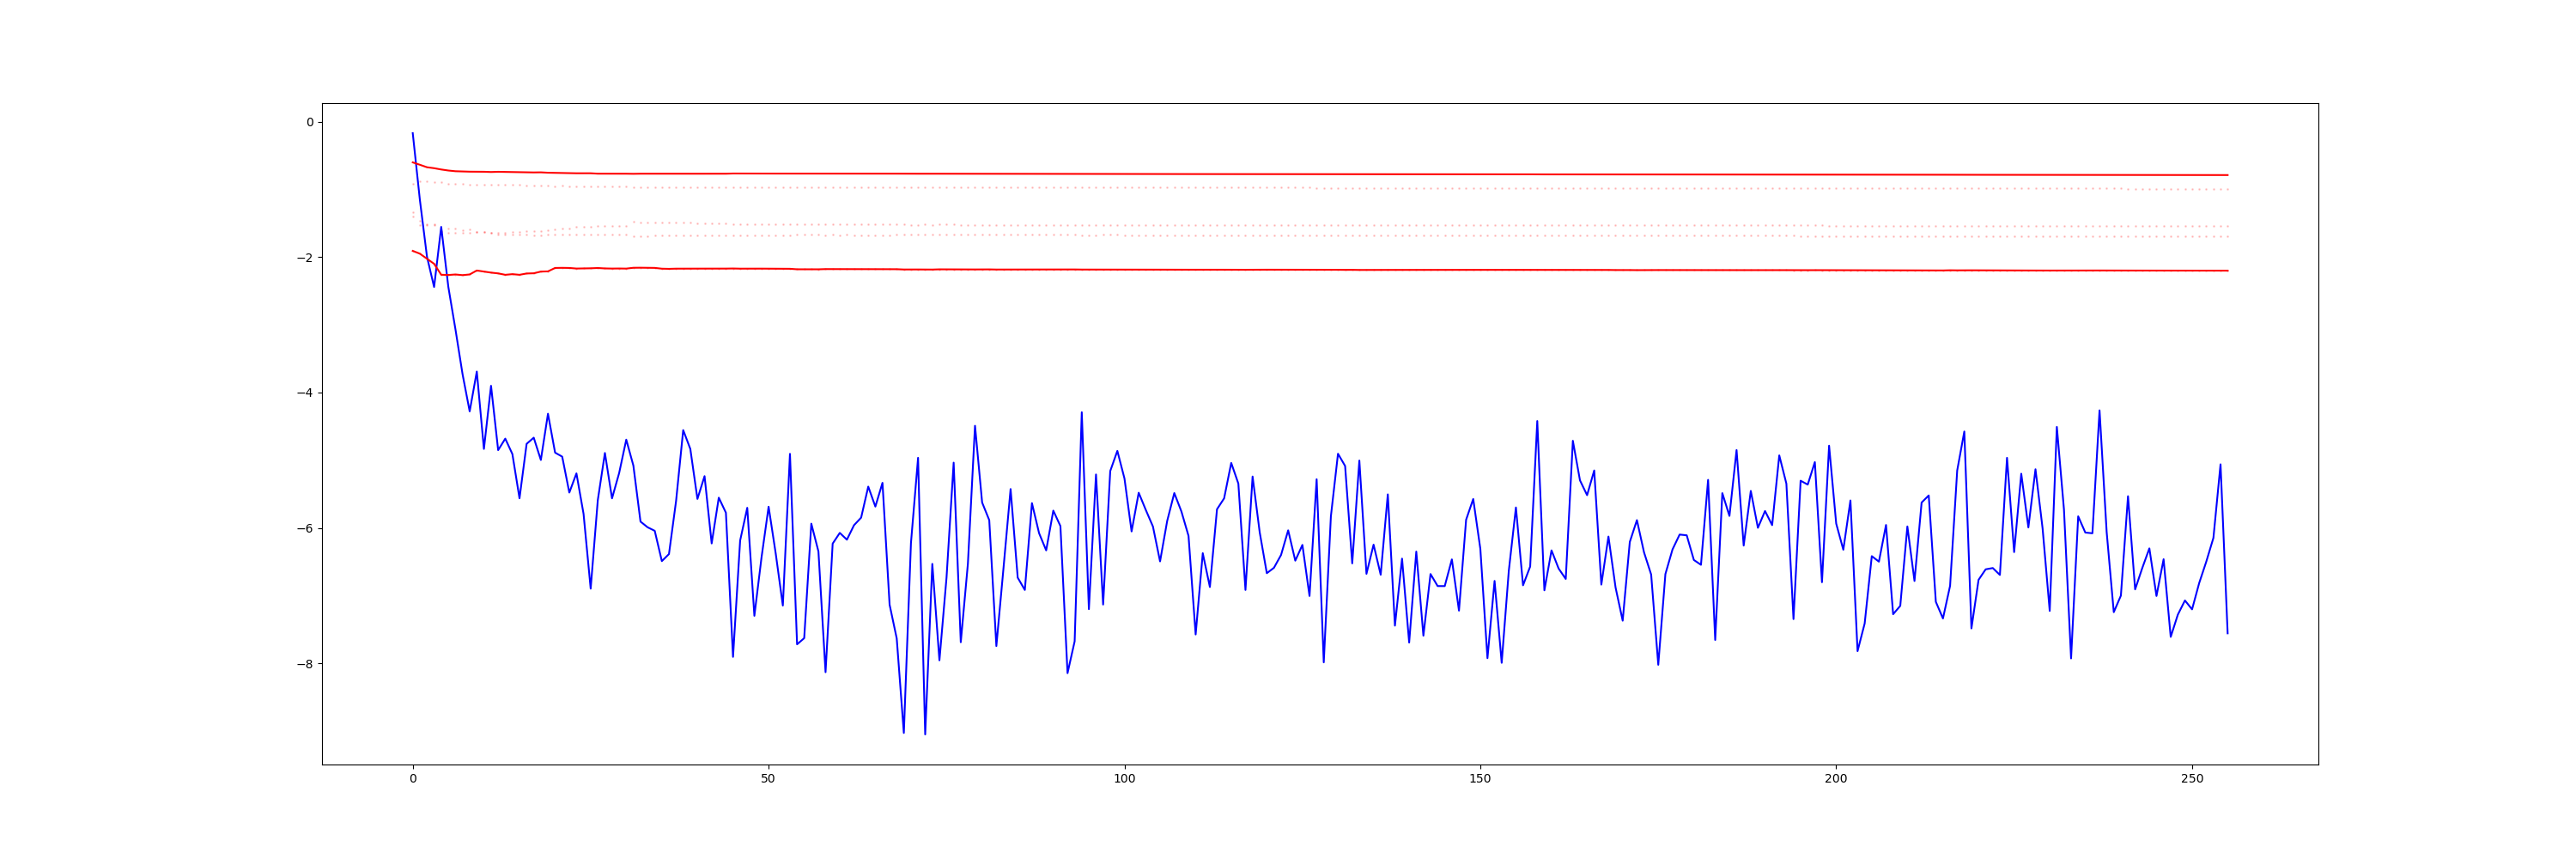Image resolution: width=2576 pixels, height=859 pixels.
Task: Click the y-axis tick label −2
Action: click(x=304, y=258)
